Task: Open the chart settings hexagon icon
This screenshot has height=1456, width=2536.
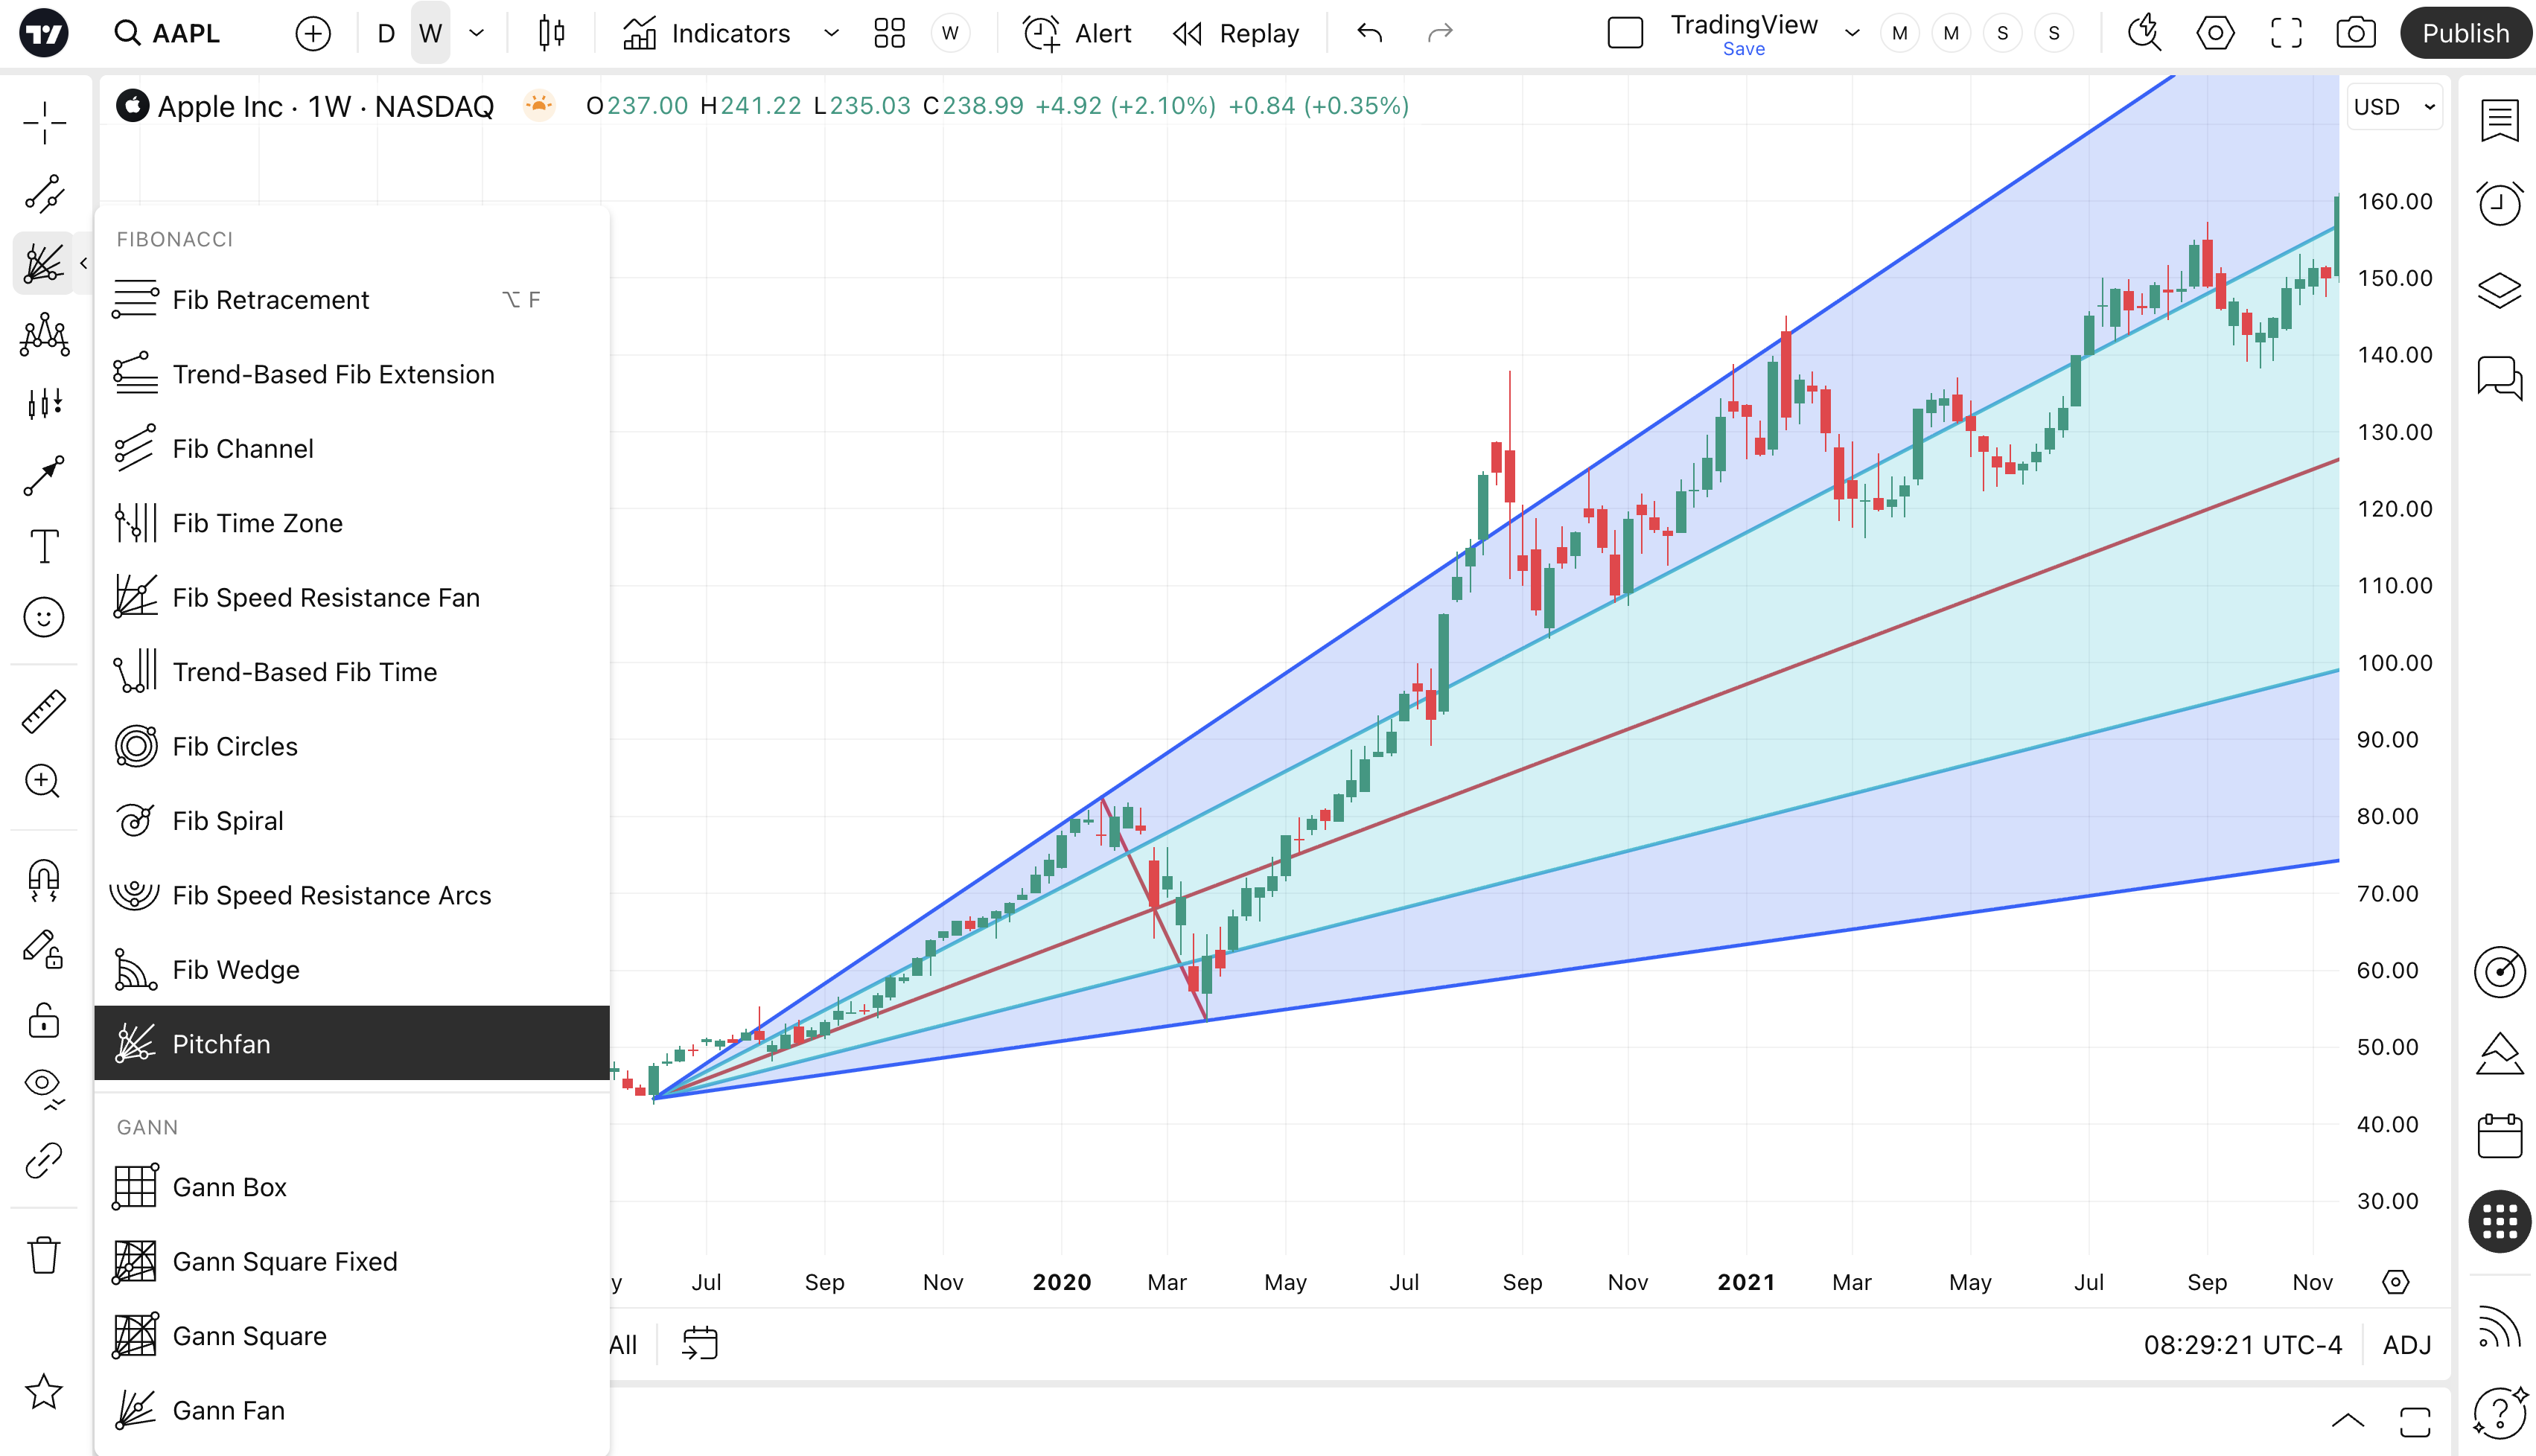Action: (2215, 33)
